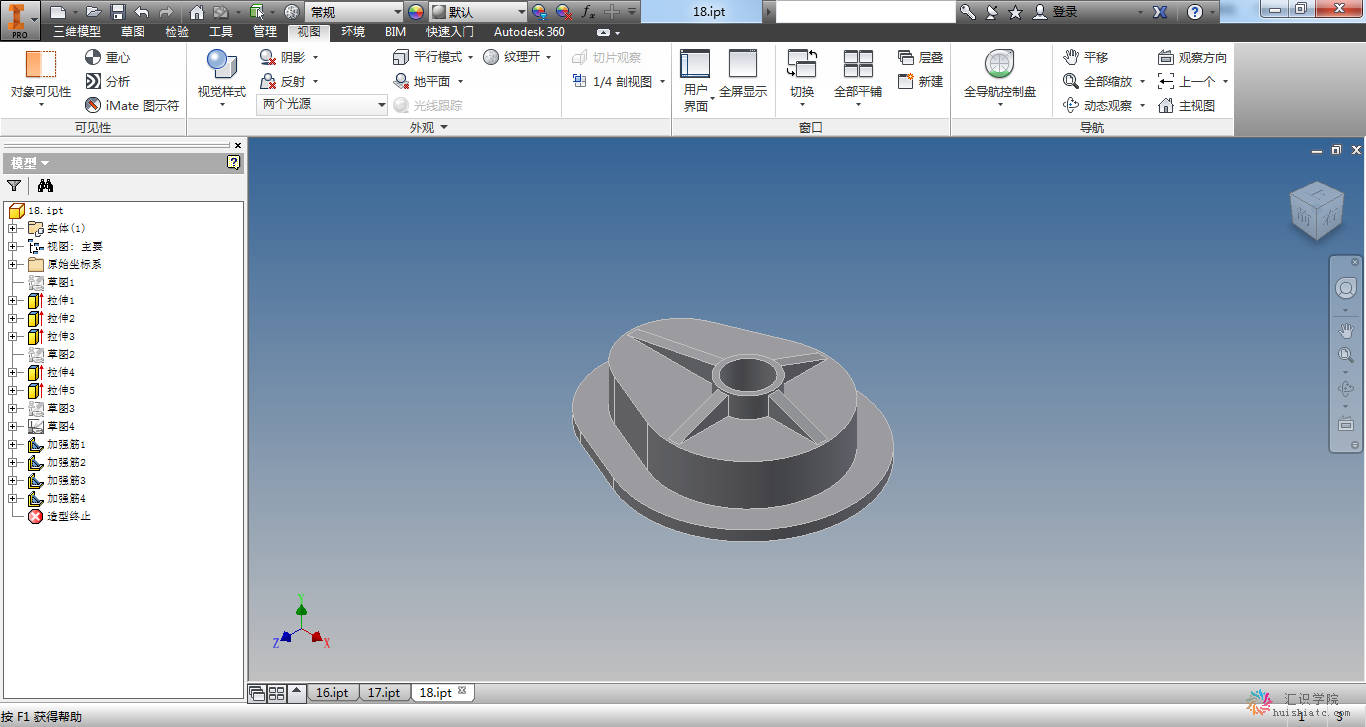Click the fx parameters icon
Screen dimensions: 1366x727
click(x=589, y=12)
